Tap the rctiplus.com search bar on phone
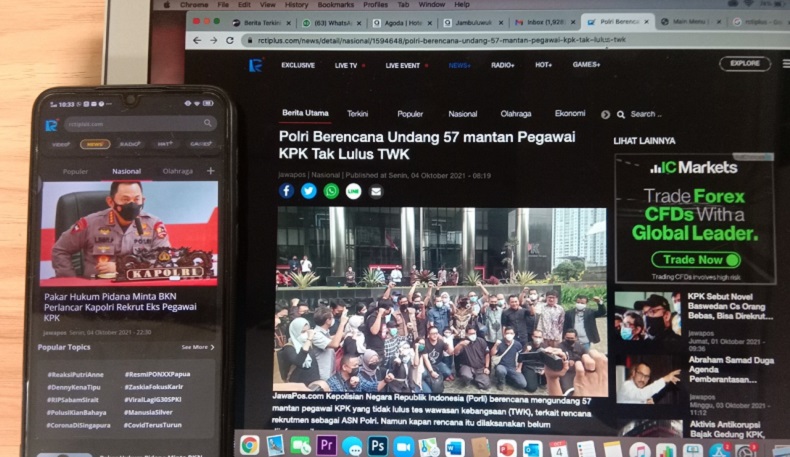The height and width of the screenshot is (457, 790). pyautogui.click(x=139, y=123)
